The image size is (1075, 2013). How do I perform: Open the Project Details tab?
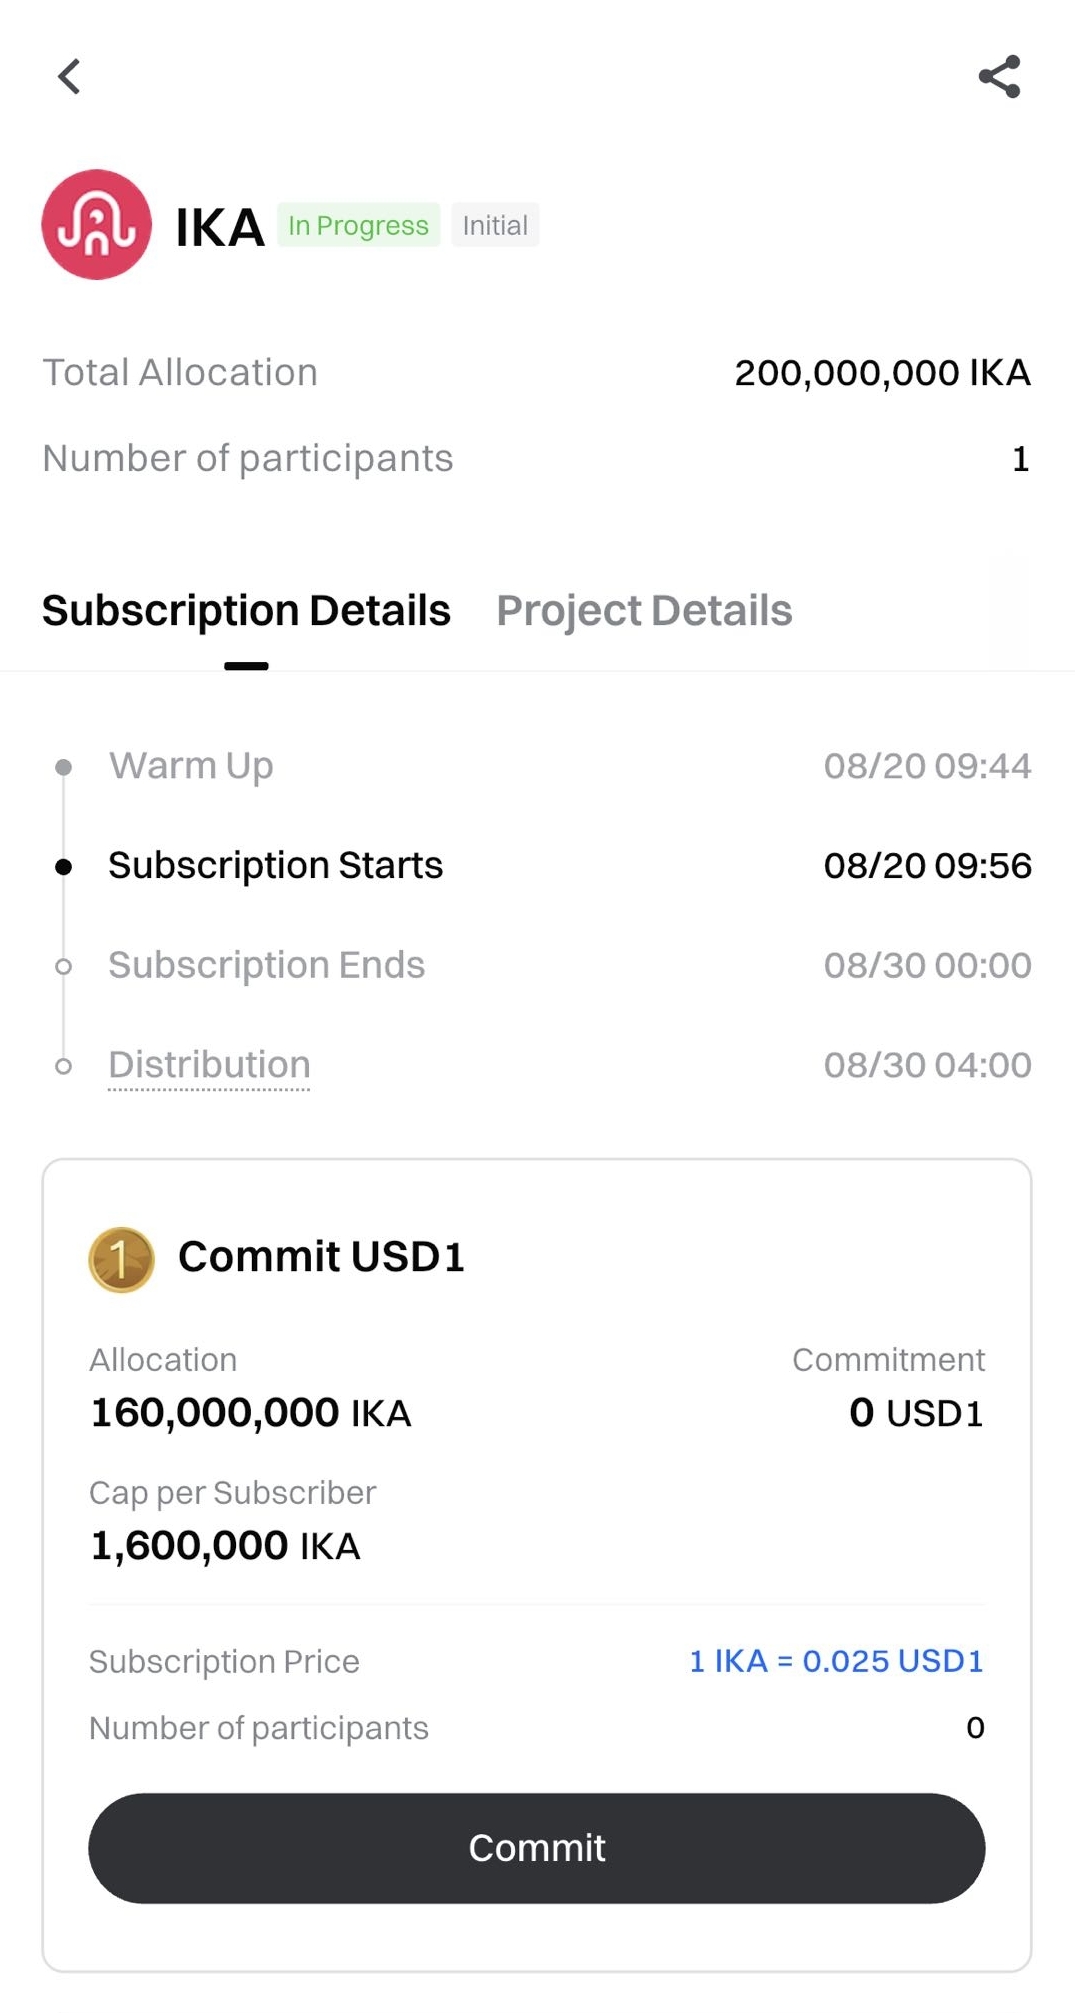pos(644,610)
